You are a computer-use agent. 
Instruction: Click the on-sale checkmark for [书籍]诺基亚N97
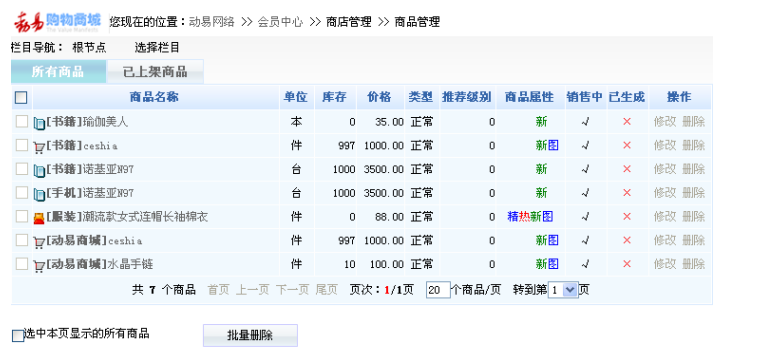coord(585,169)
